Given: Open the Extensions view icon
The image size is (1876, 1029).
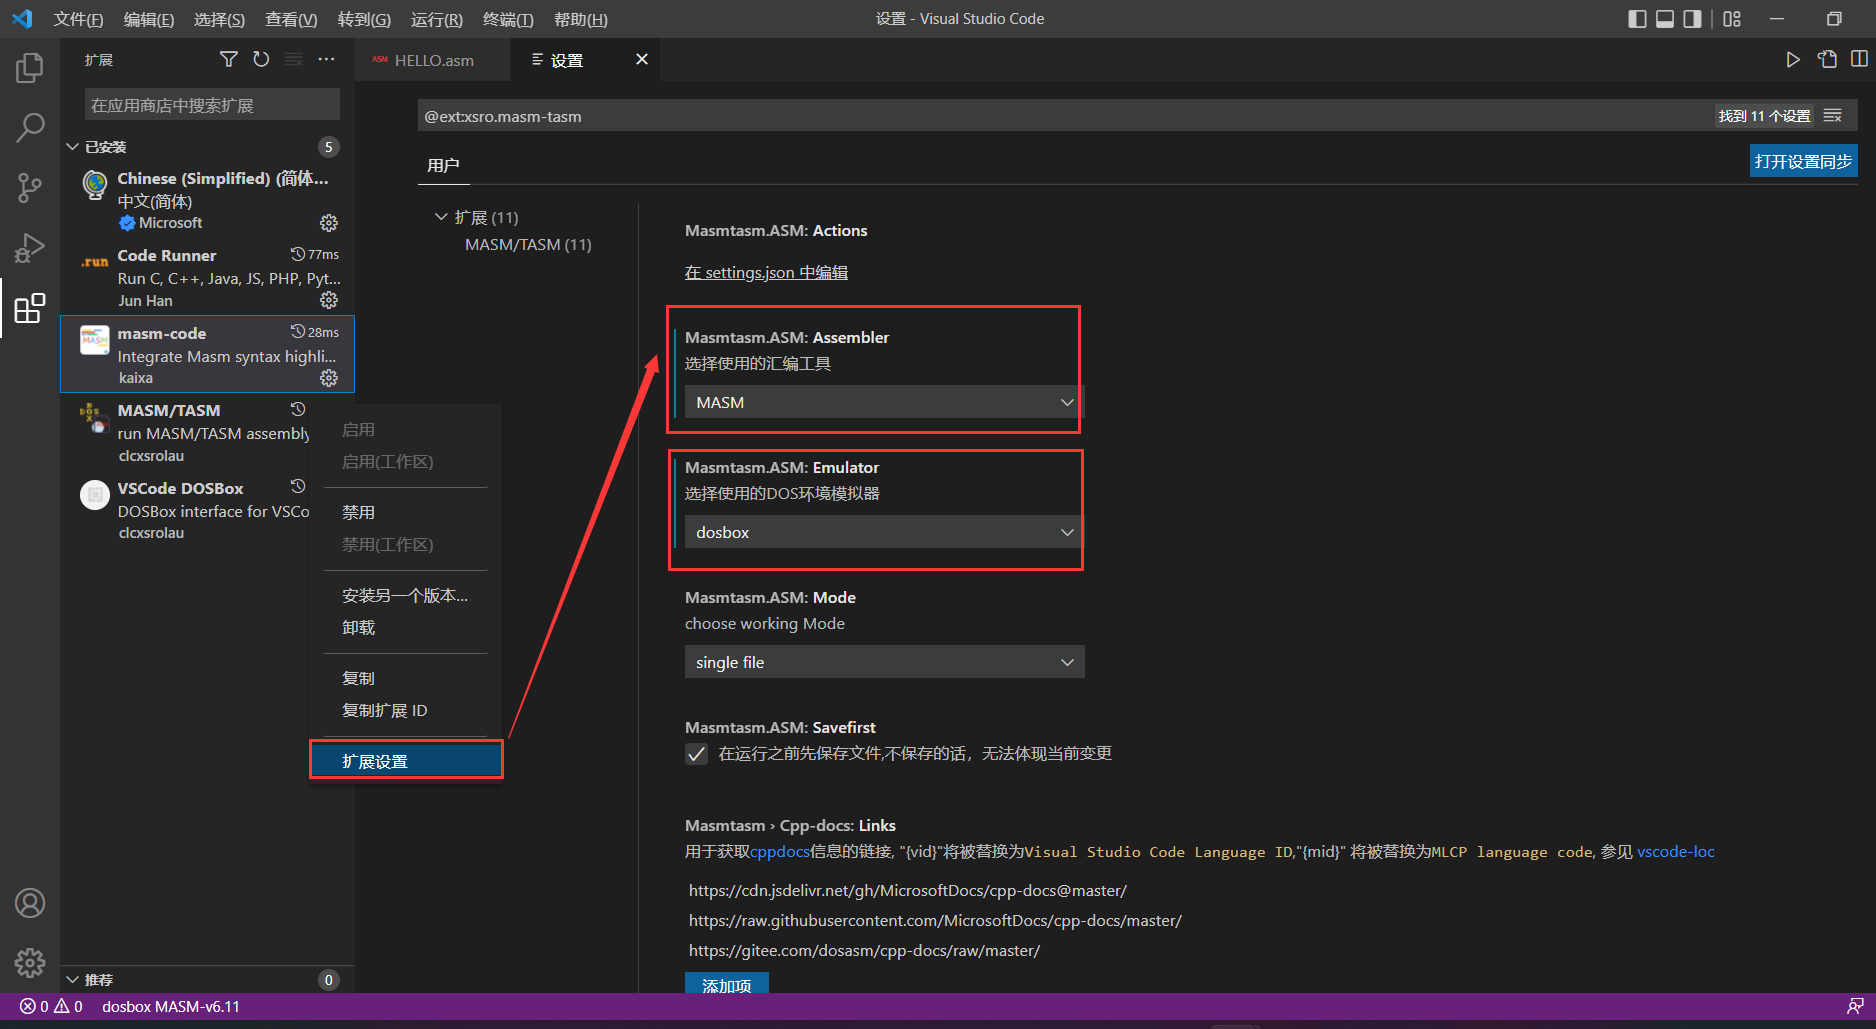Looking at the screenshot, I should pos(30,308).
